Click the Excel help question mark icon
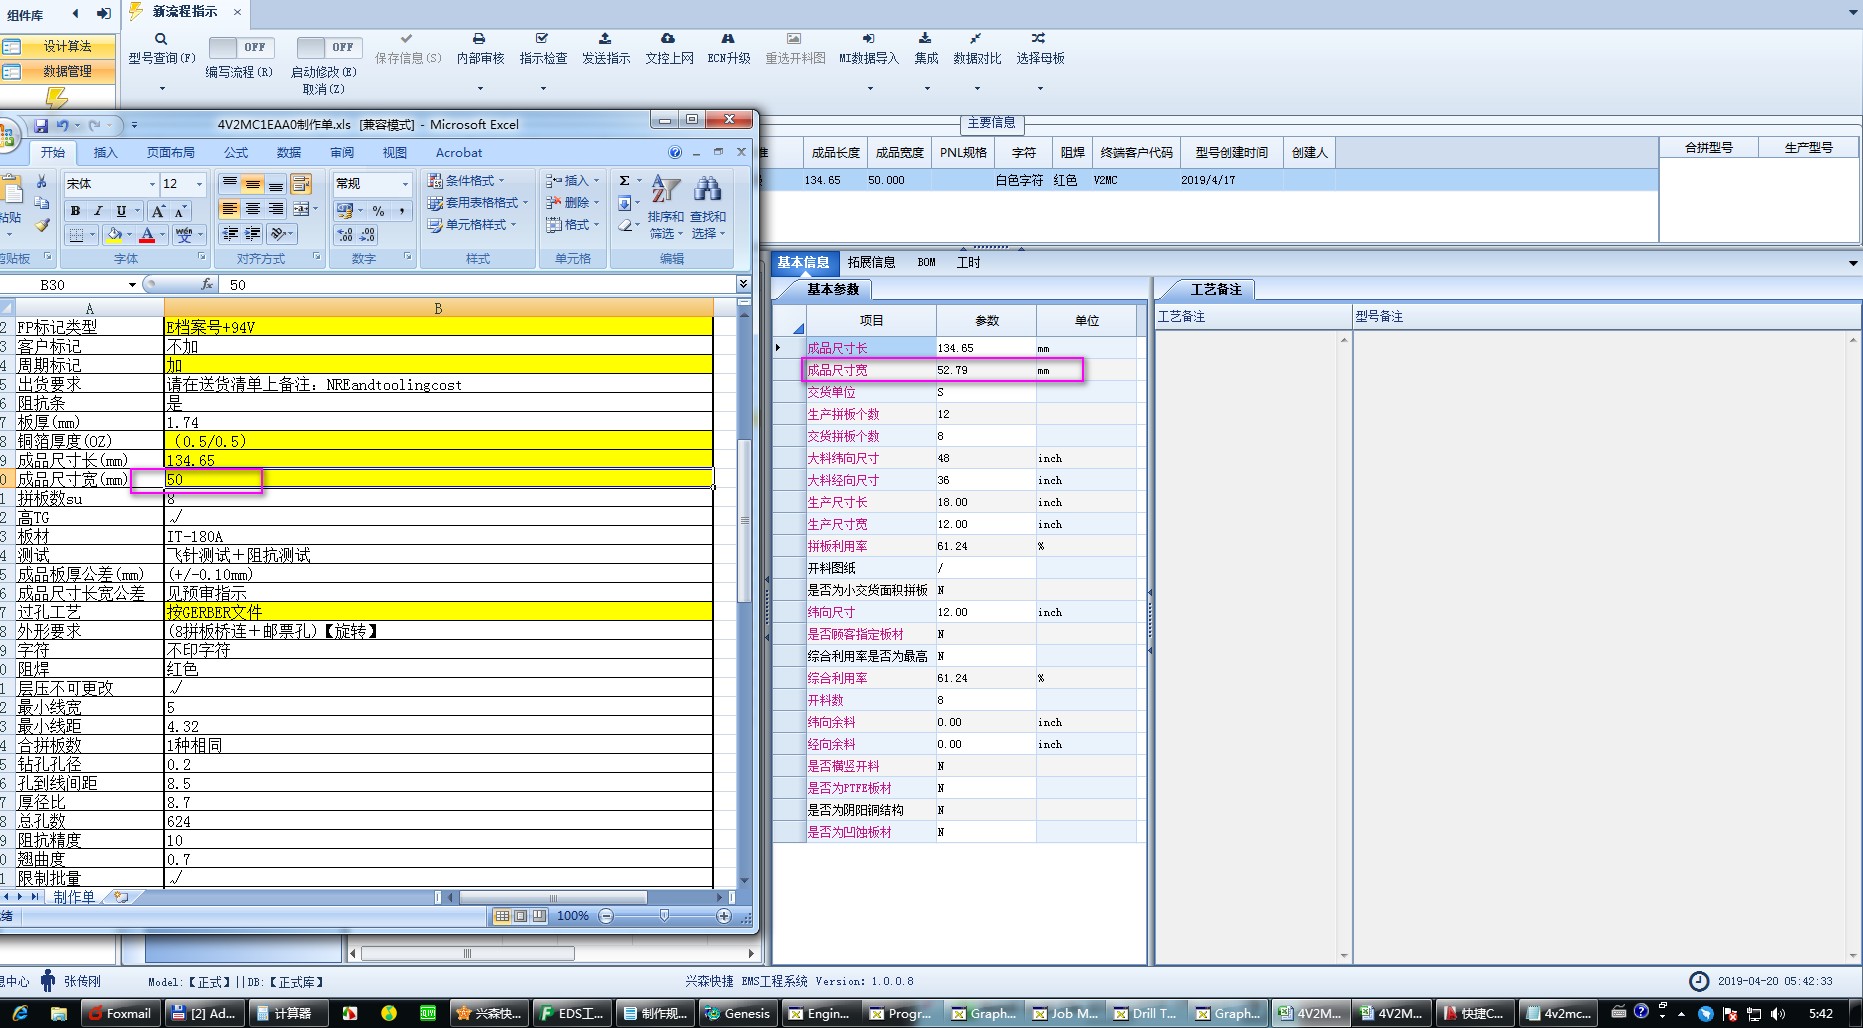The image size is (1863, 1028). coord(675,152)
